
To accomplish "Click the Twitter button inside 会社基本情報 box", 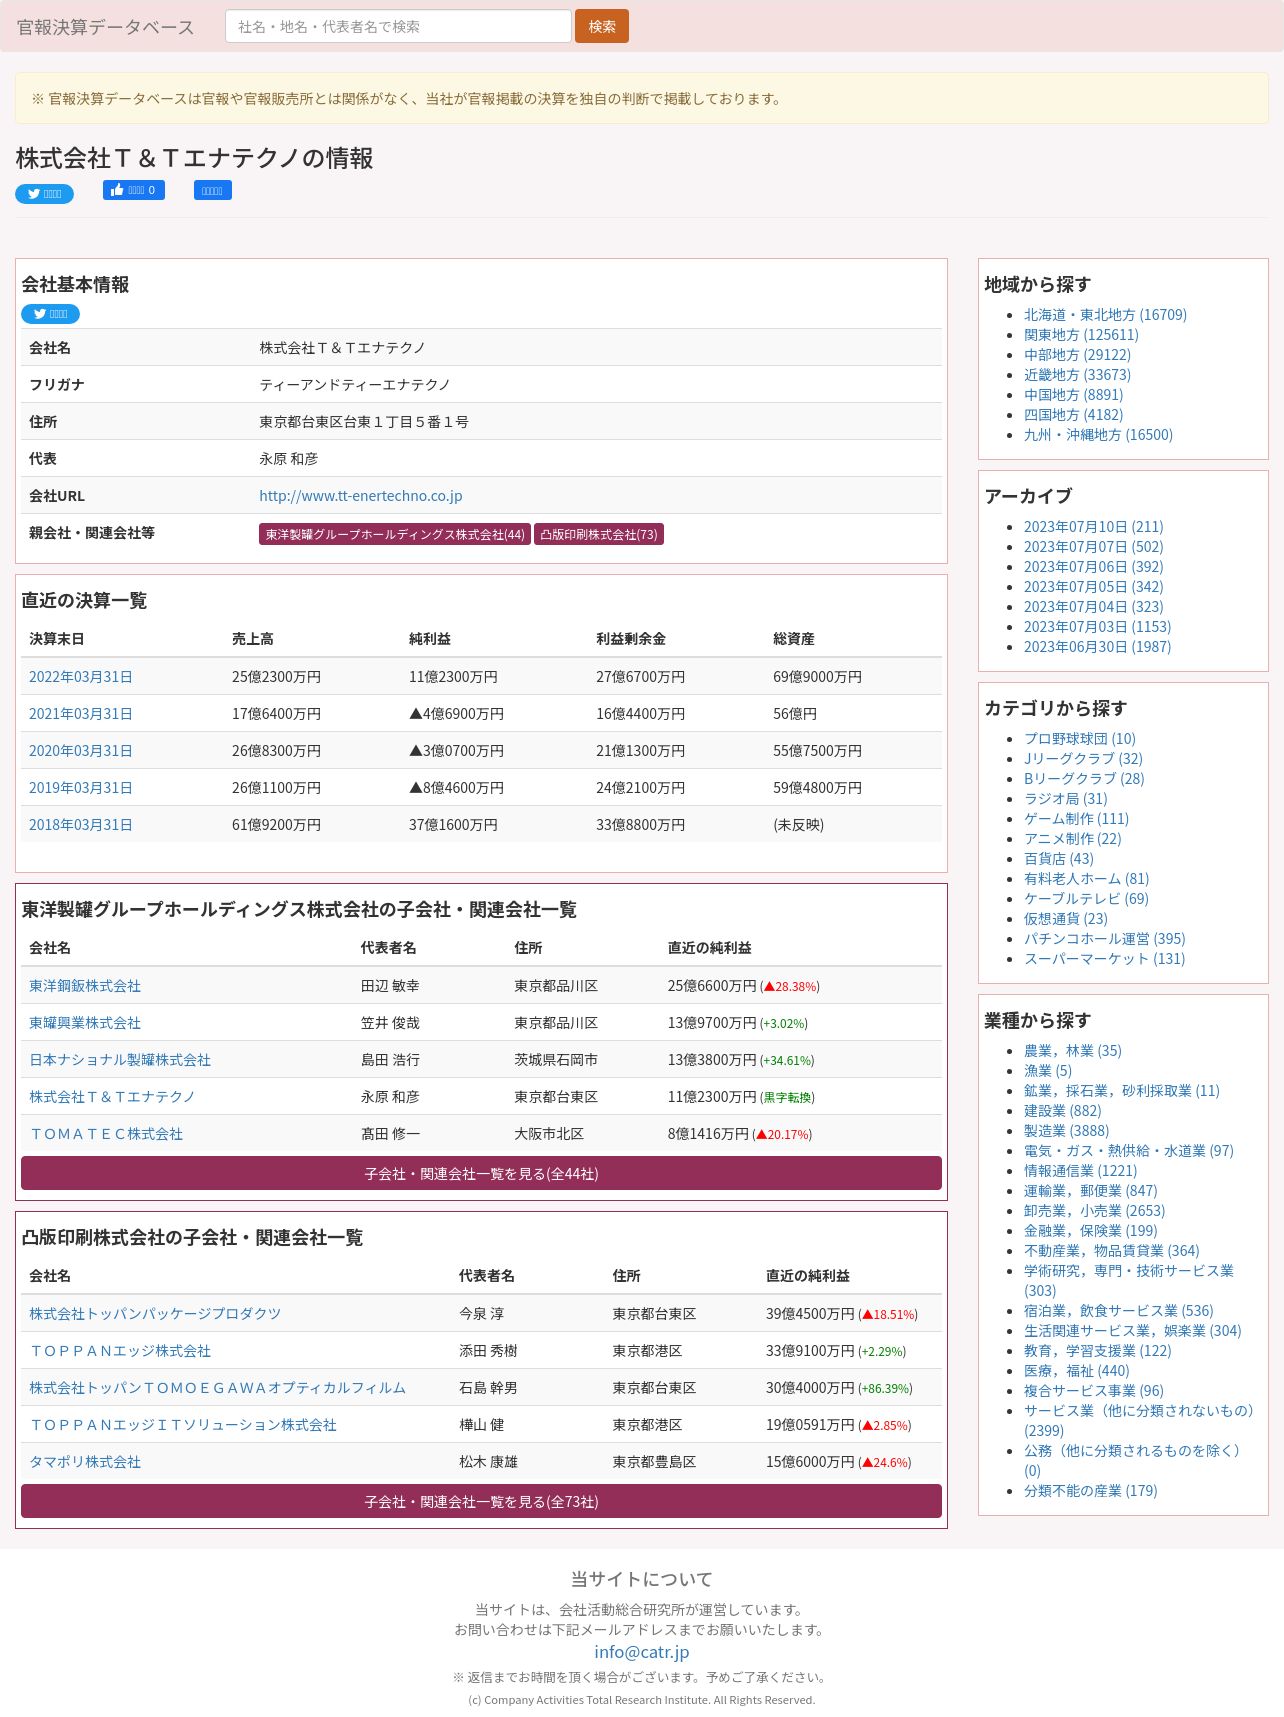I will click(x=50, y=314).
